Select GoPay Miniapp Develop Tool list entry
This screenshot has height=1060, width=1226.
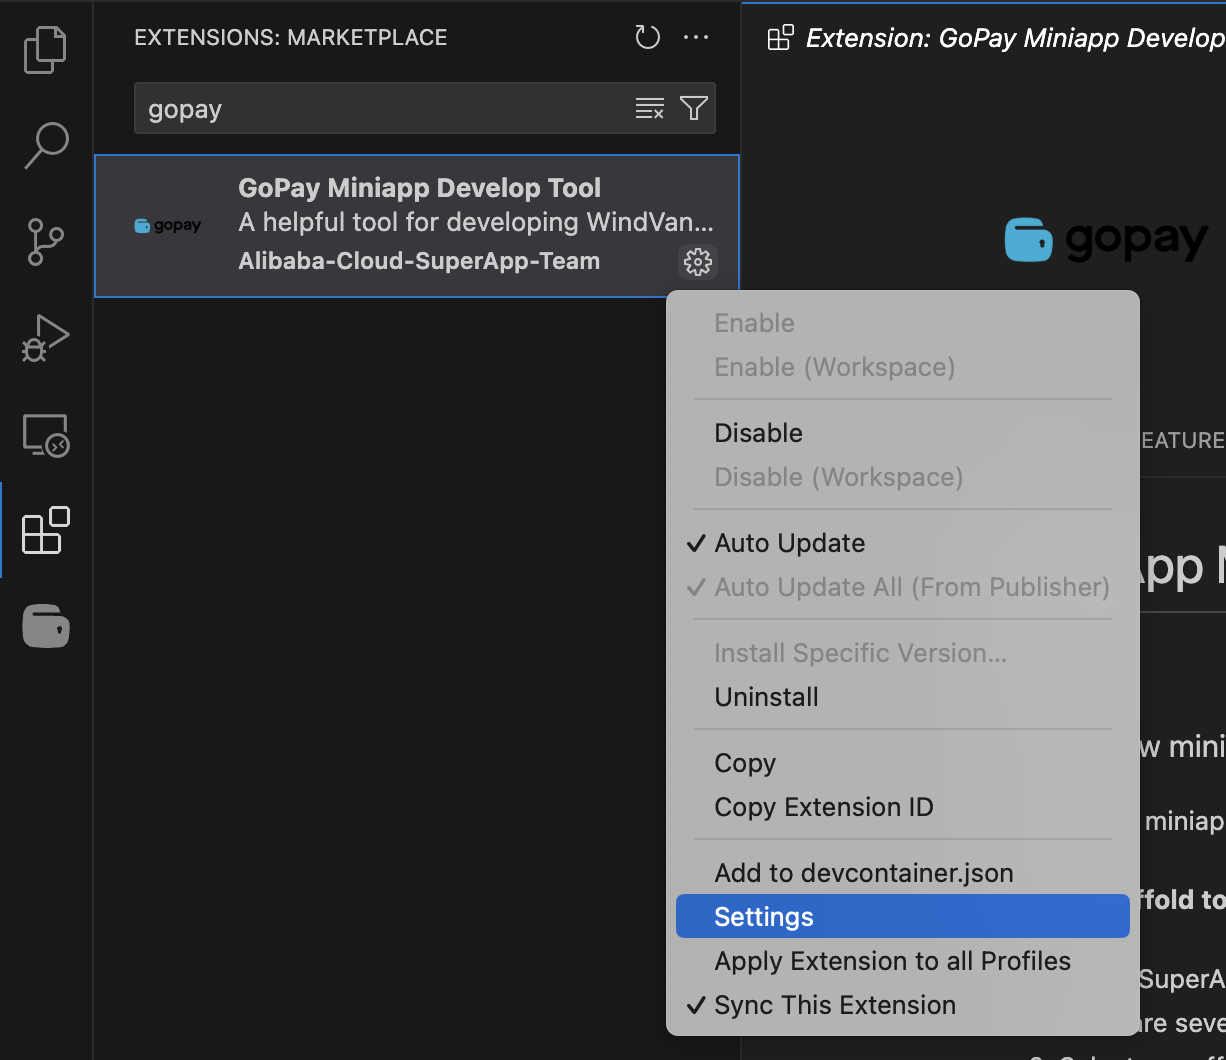[417, 226]
